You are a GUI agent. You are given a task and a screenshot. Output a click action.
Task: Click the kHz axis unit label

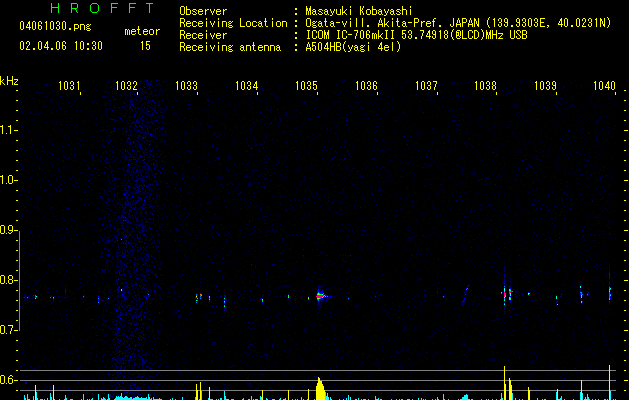[9, 81]
